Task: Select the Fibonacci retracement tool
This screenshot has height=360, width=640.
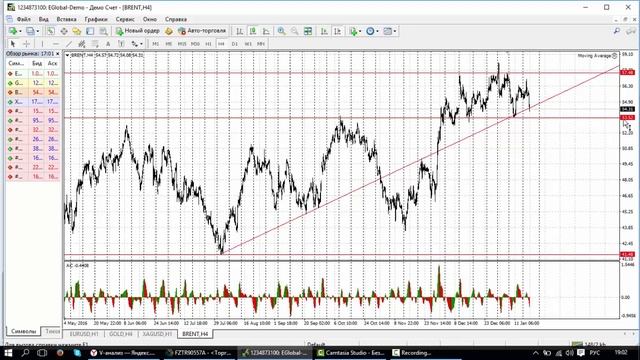Action: (95, 44)
